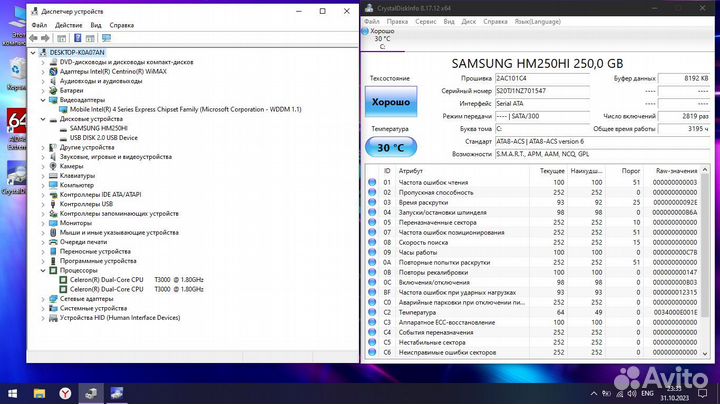Open the Действие menu in Device Manager
The image size is (720, 404).
[x=69, y=25]
